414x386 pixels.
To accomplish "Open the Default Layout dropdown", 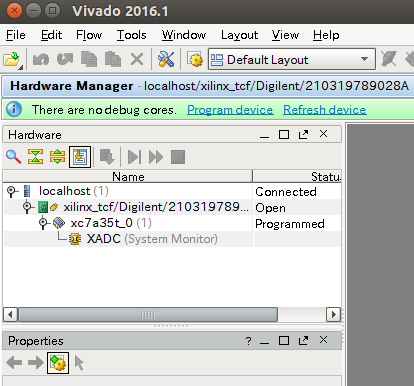I will click(x=292, y=60).
